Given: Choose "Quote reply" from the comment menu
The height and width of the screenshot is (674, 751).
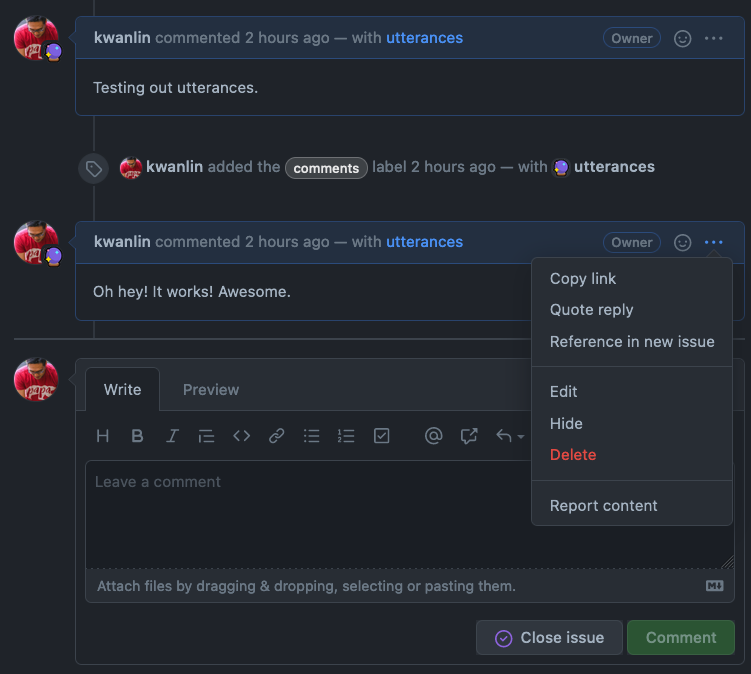Looking at the screenshot, I should pos(591,310).
